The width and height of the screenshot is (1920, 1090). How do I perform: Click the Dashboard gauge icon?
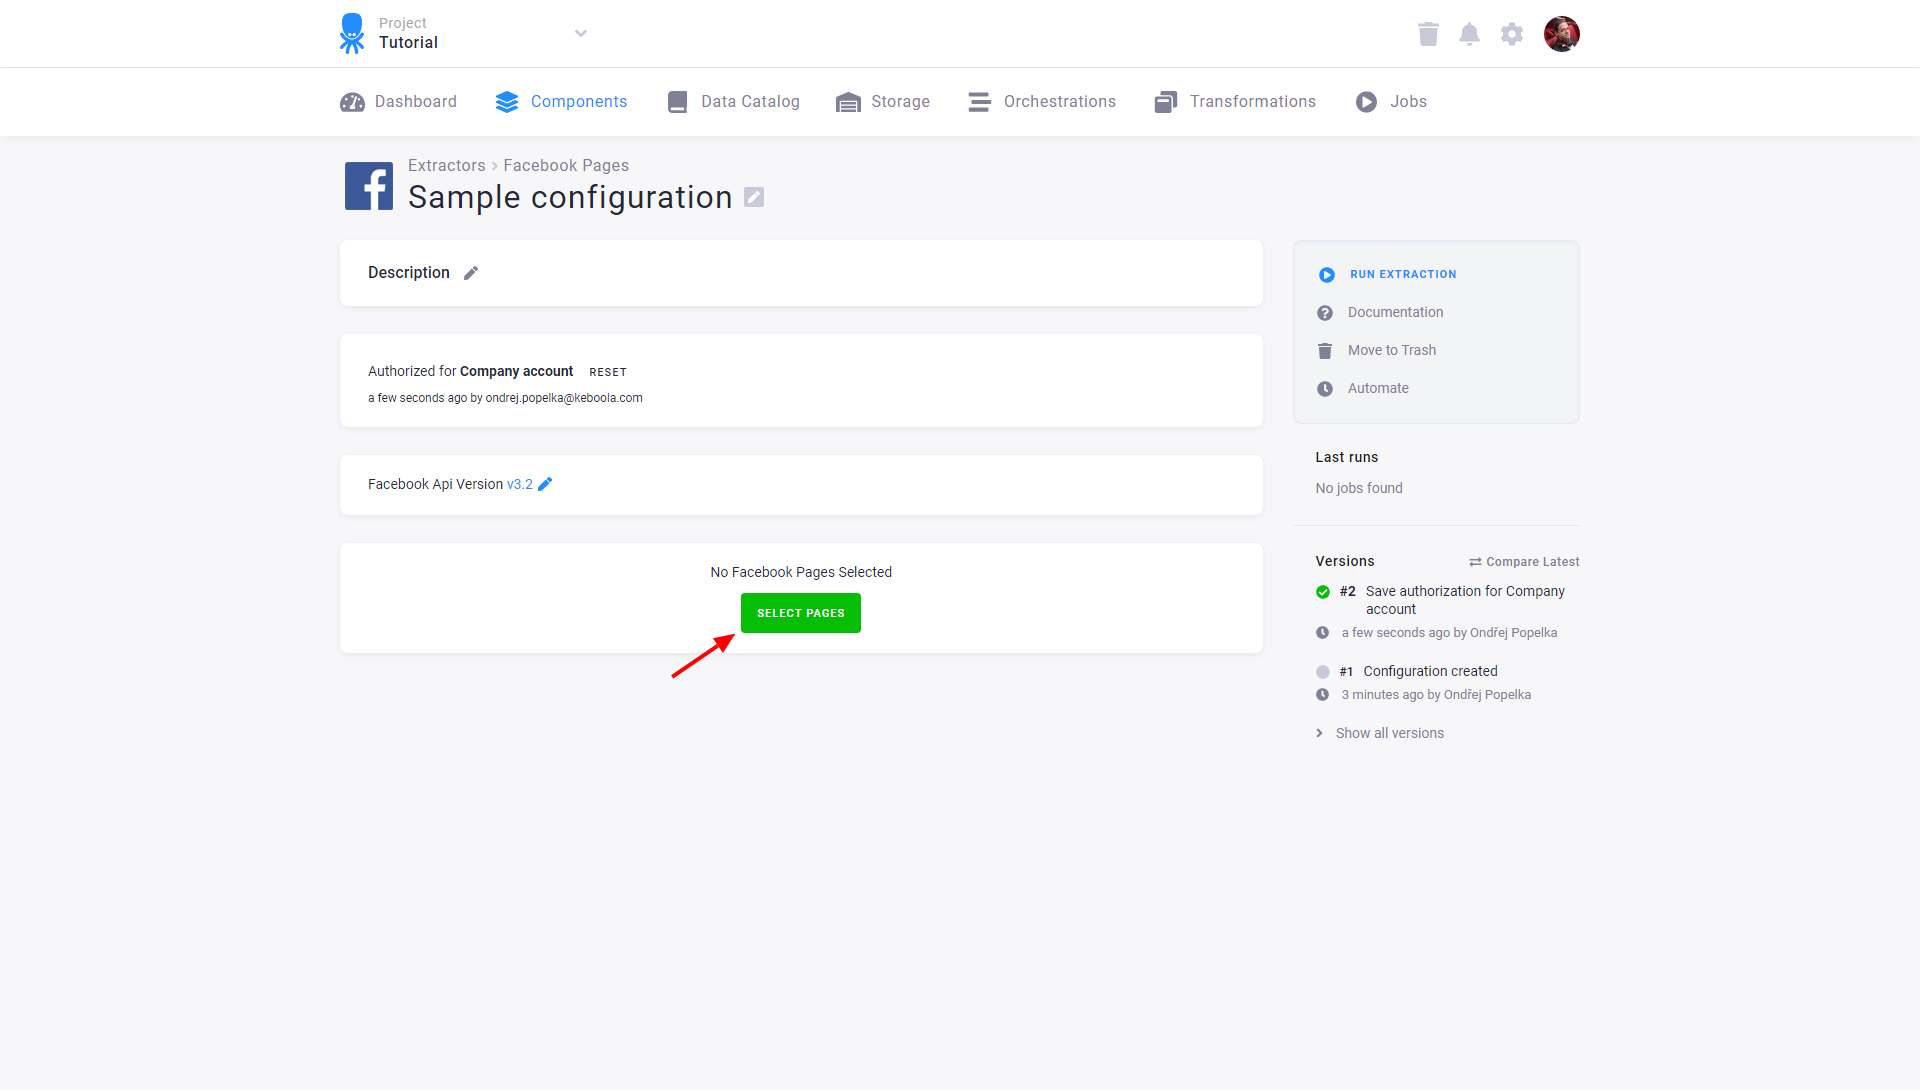tap(352, 102)
